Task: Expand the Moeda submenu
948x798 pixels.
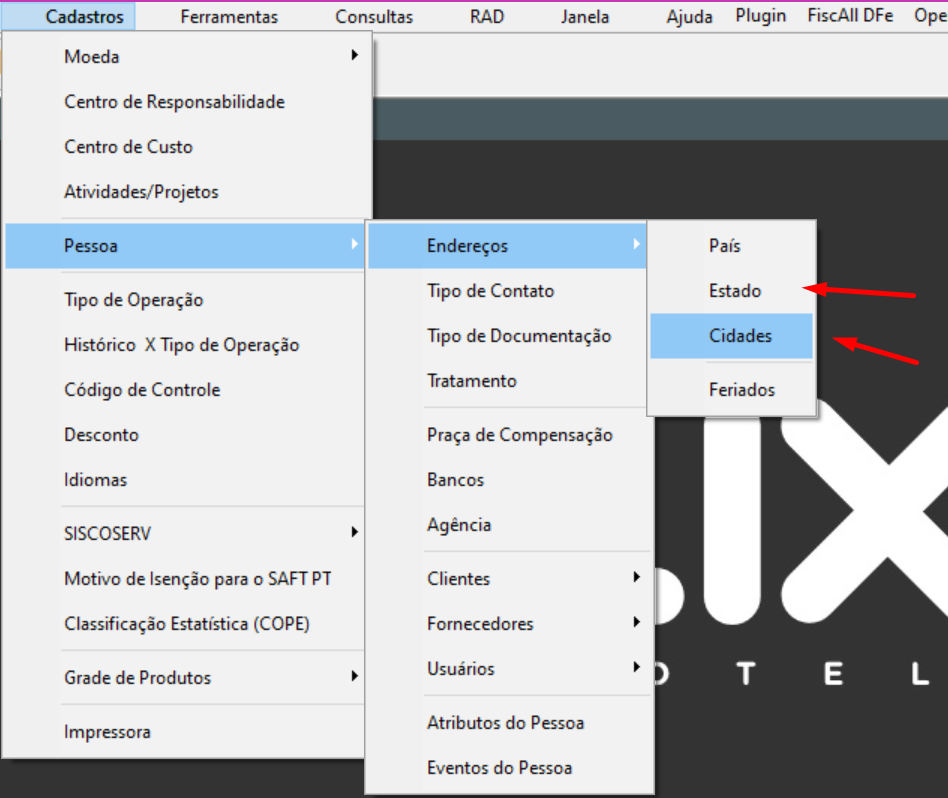Action: click(185, 57)
